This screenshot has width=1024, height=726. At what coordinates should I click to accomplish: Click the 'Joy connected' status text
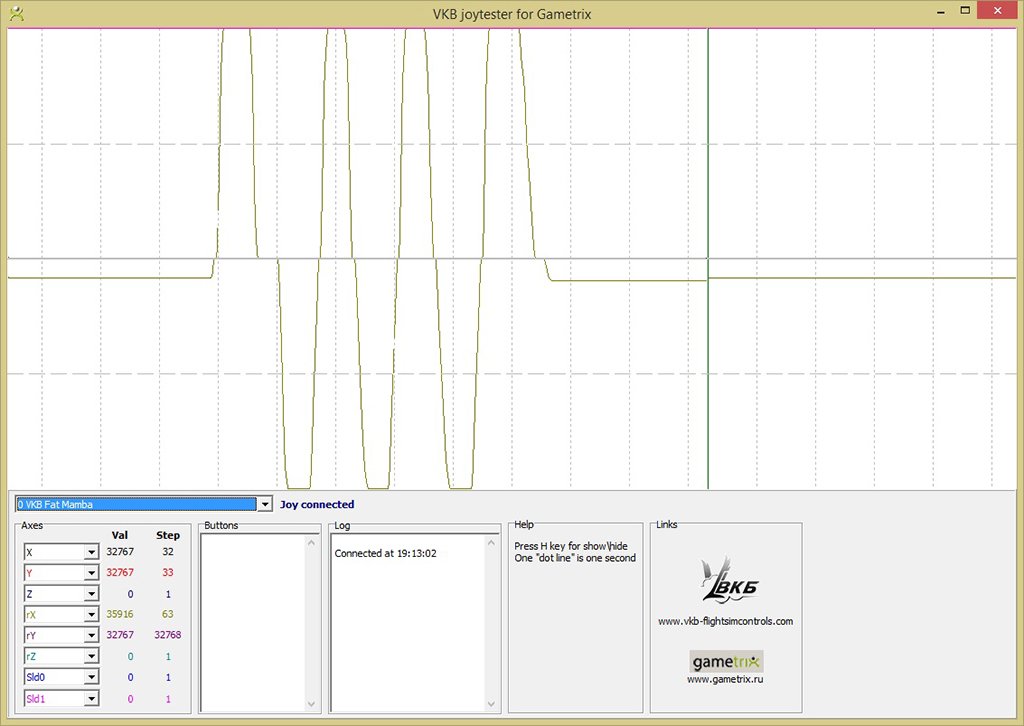click(x=317, y=504)
